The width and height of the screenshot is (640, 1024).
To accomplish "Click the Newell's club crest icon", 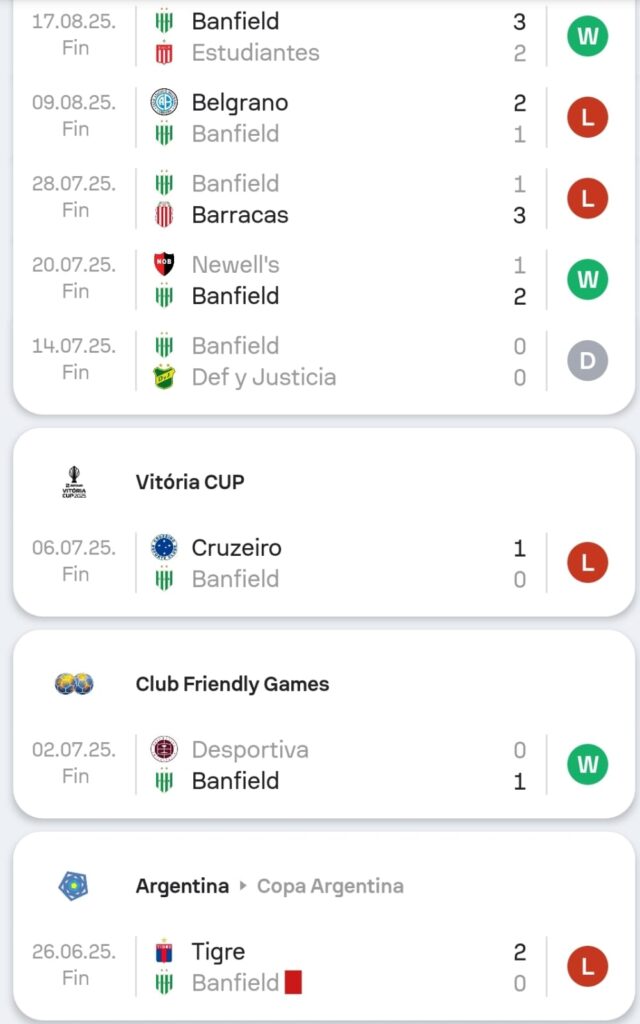I will tap(164, 265).
